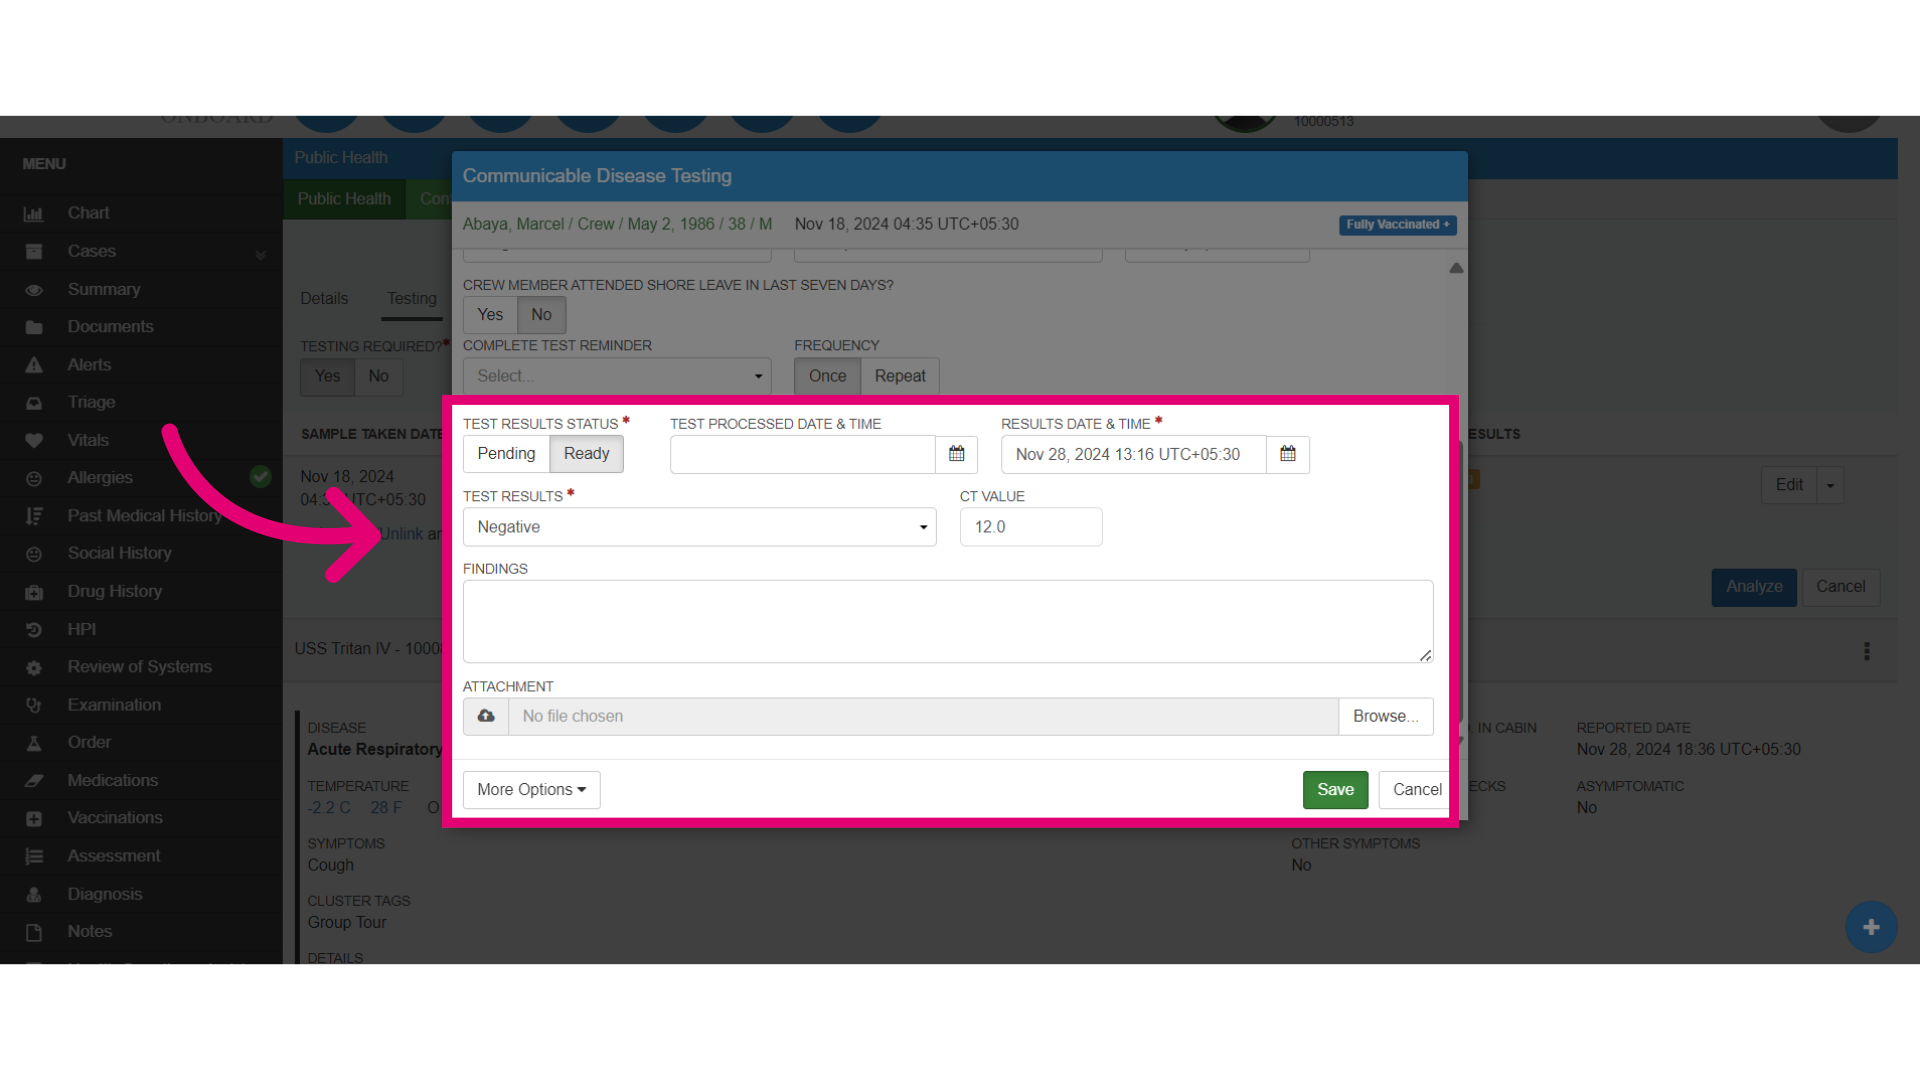Click the Notes file icon

pyautogui.click(x=33, y=931)
